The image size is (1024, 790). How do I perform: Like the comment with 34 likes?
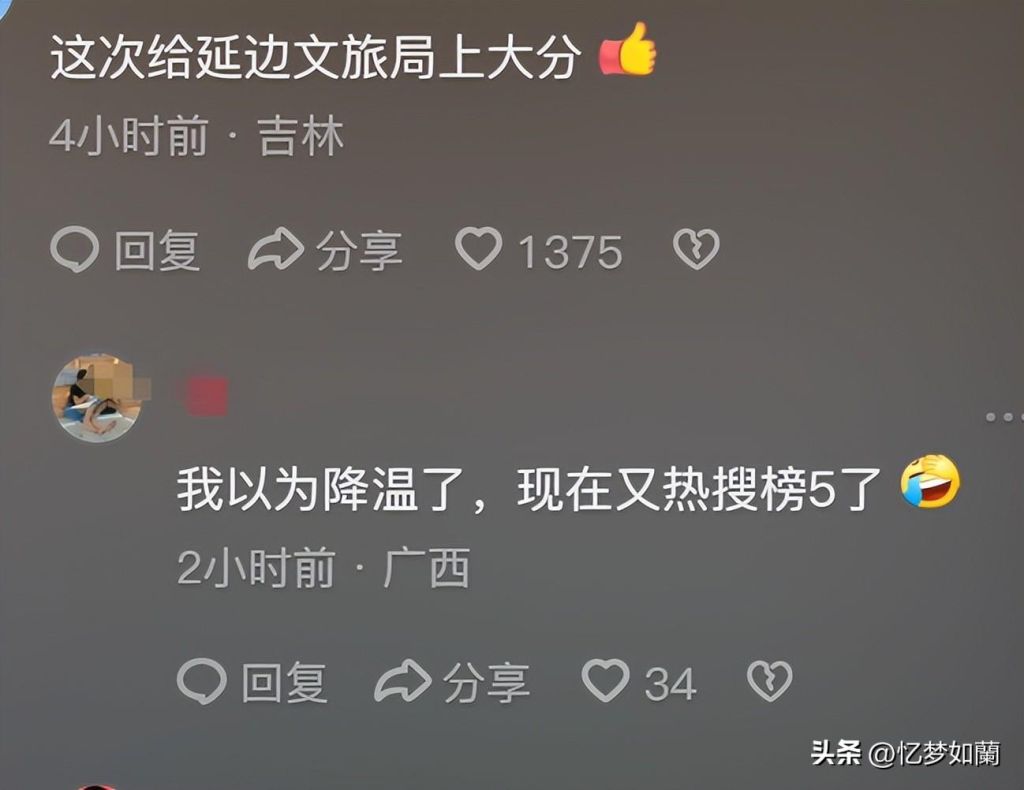pos(605,681)
